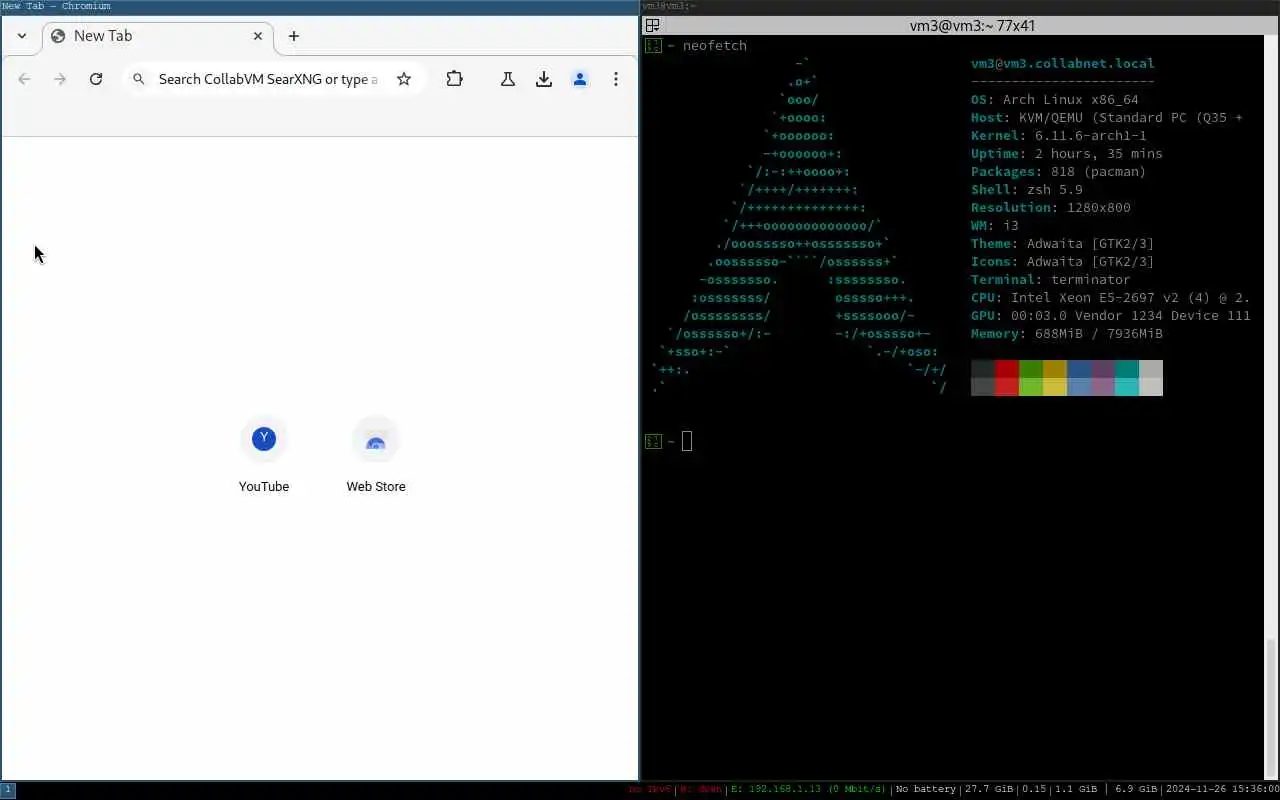Viewport: 1280px width, 800px height.
Task: Click the terminal prompt cursor block
Action: click(x=687, y=441)
